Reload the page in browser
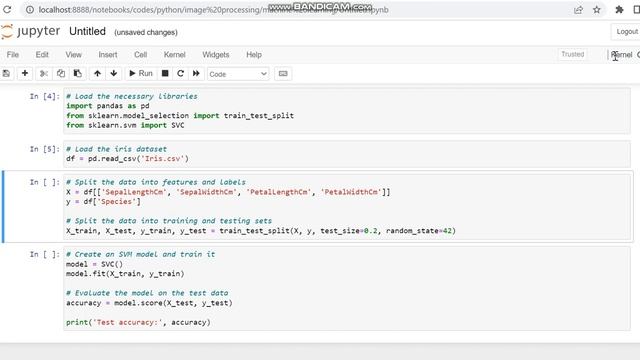 tap(7, 9)
